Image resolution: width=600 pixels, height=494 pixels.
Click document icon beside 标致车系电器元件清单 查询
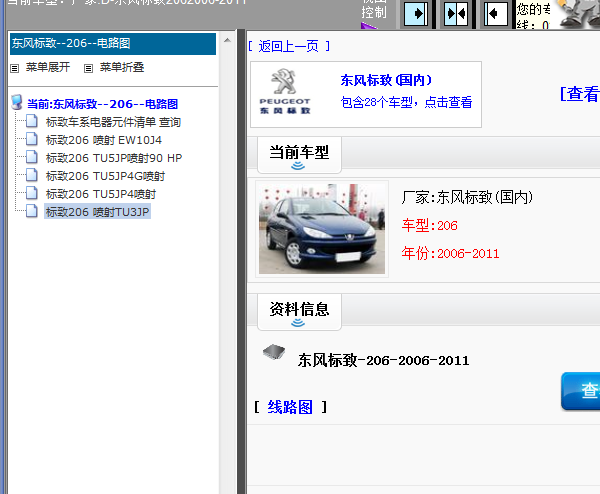pyautogui.click(x=32, y=121)
